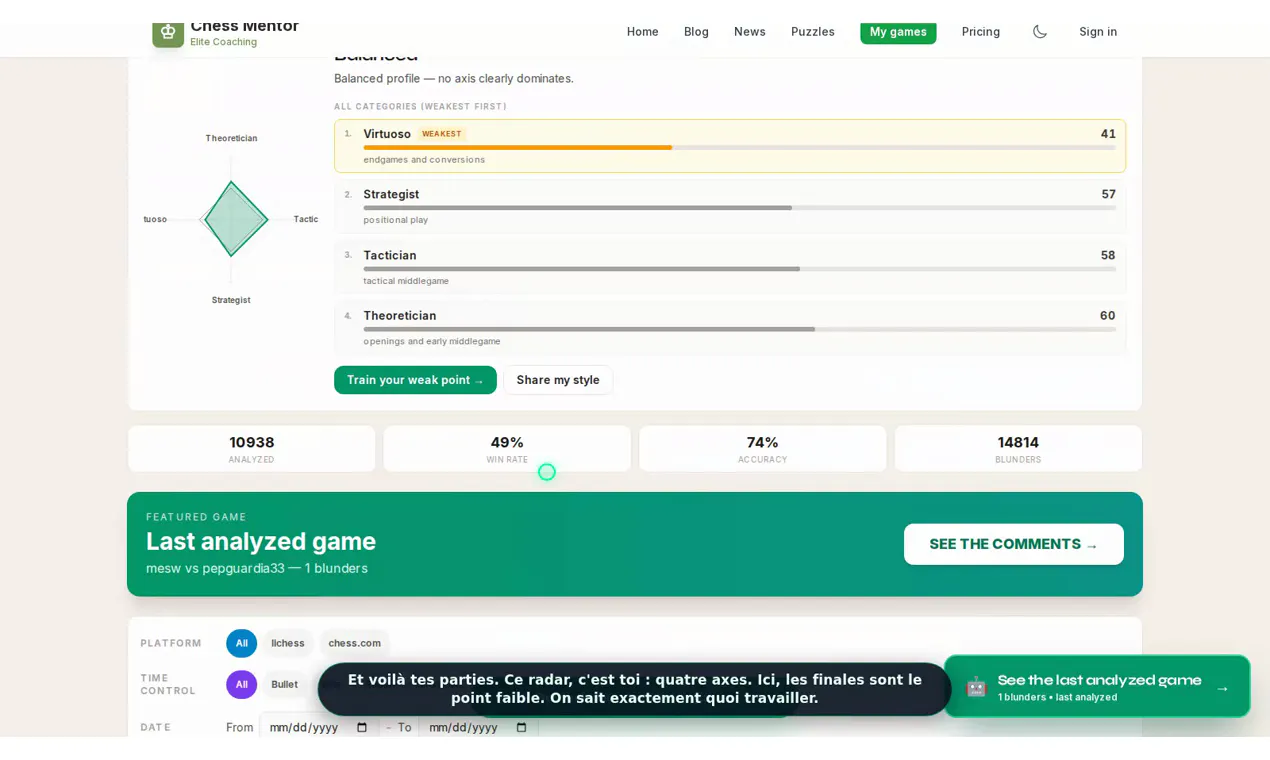Screen dimensions: 1270x760
Task: Toggle dark mode with the moon icon
Action: [1040, 32]
